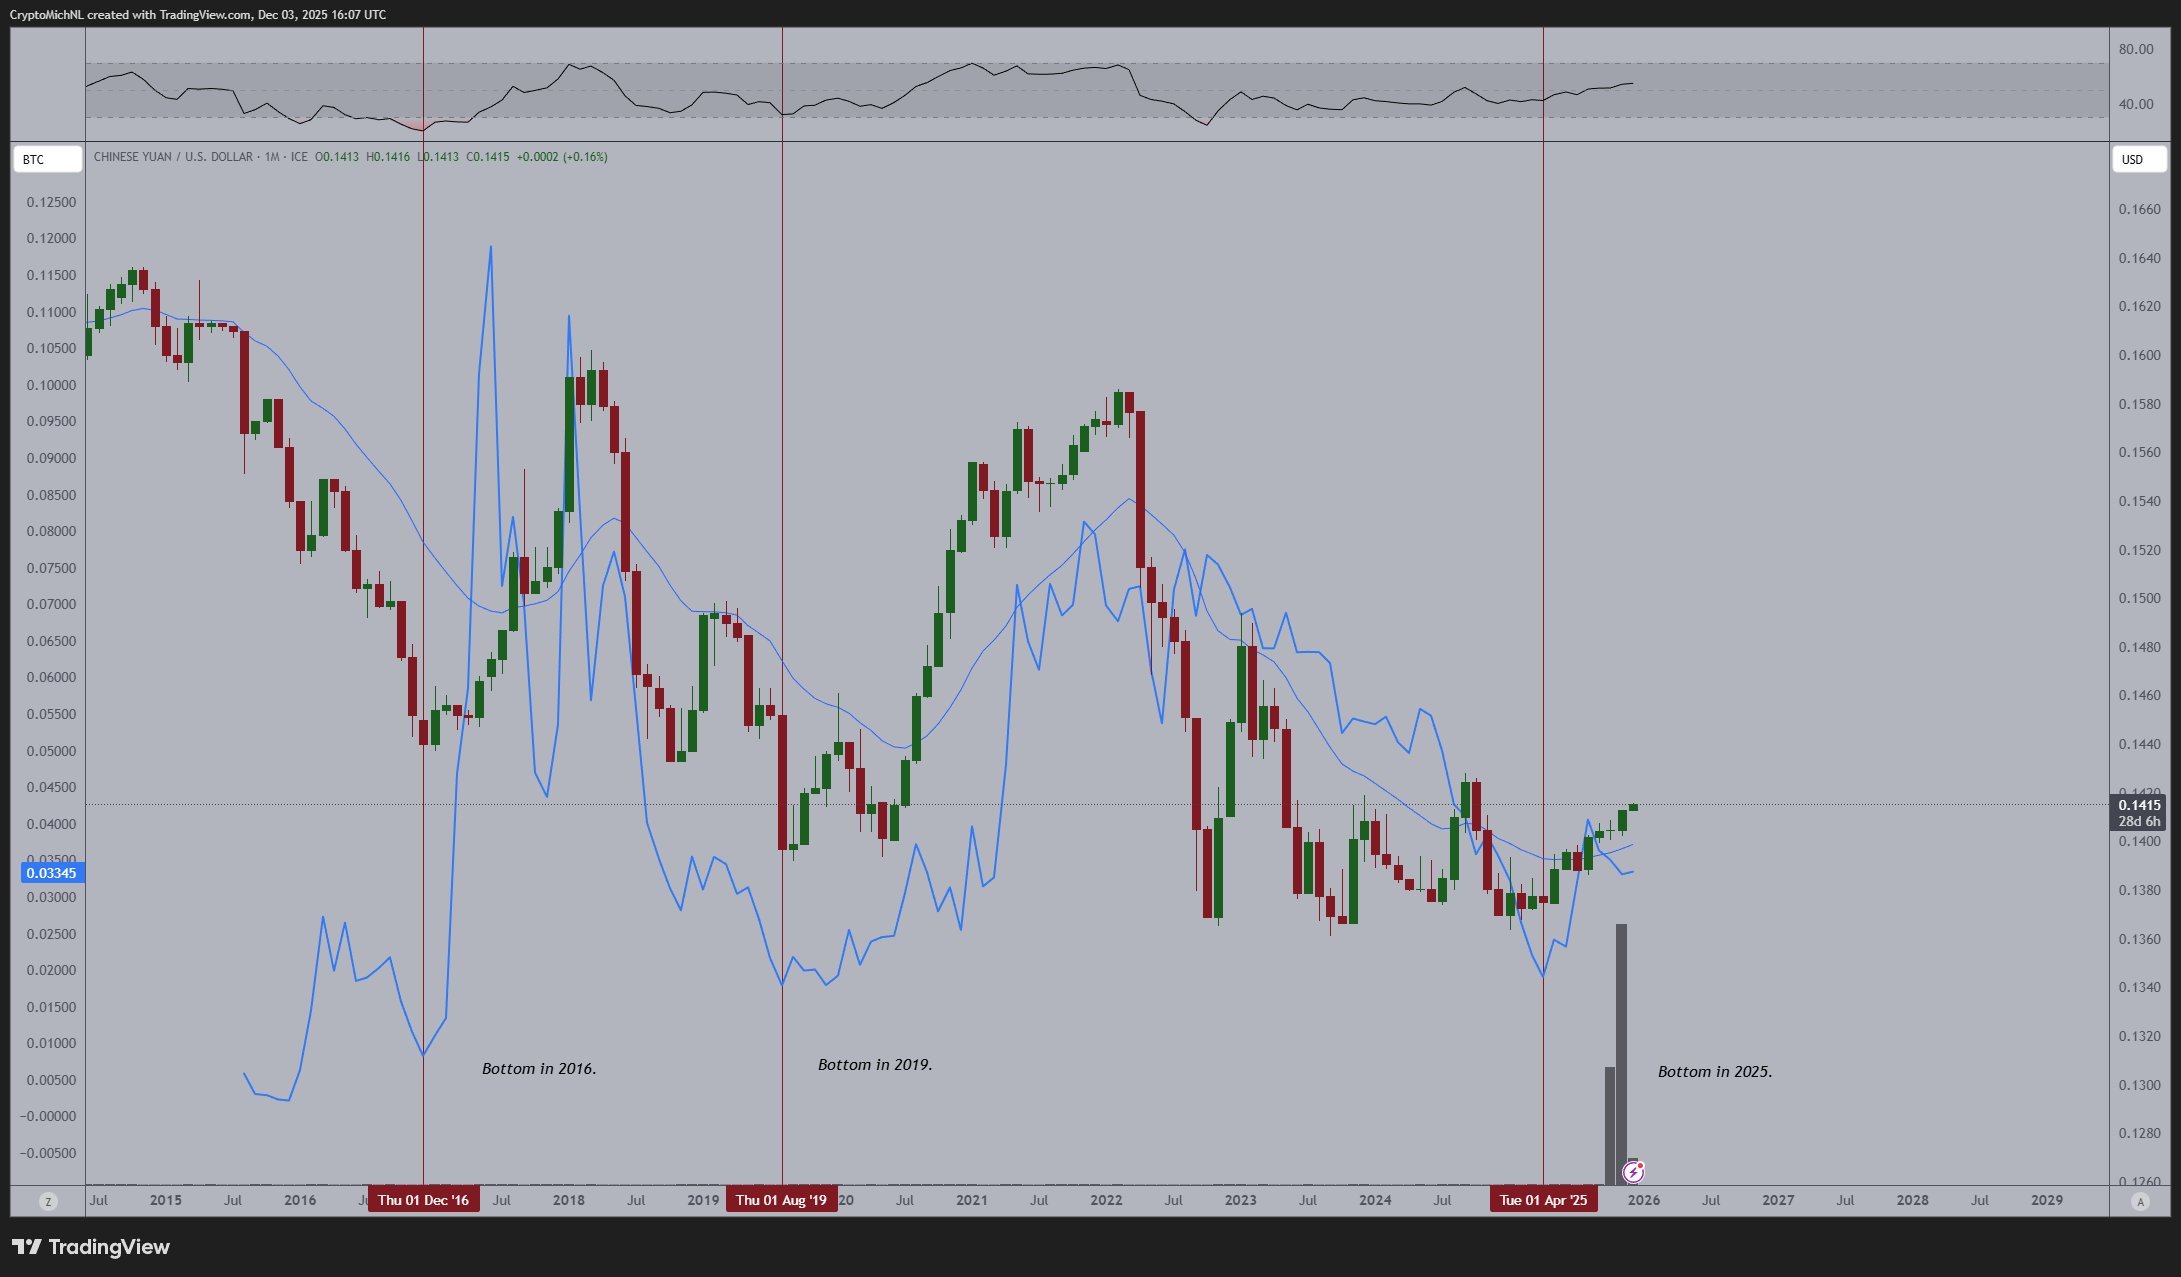This screenshot has height=1277, width=2181.
Task: Select the 'Thu 01 Aug '19' date marker
Action: pyautogui.click(x=782, y=1199)
